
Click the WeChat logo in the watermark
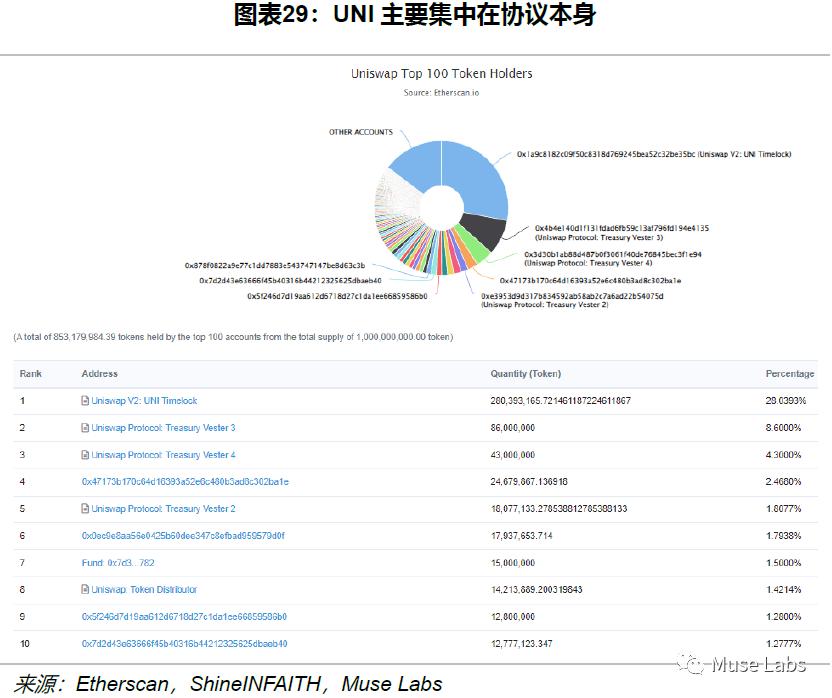point(691,665)
